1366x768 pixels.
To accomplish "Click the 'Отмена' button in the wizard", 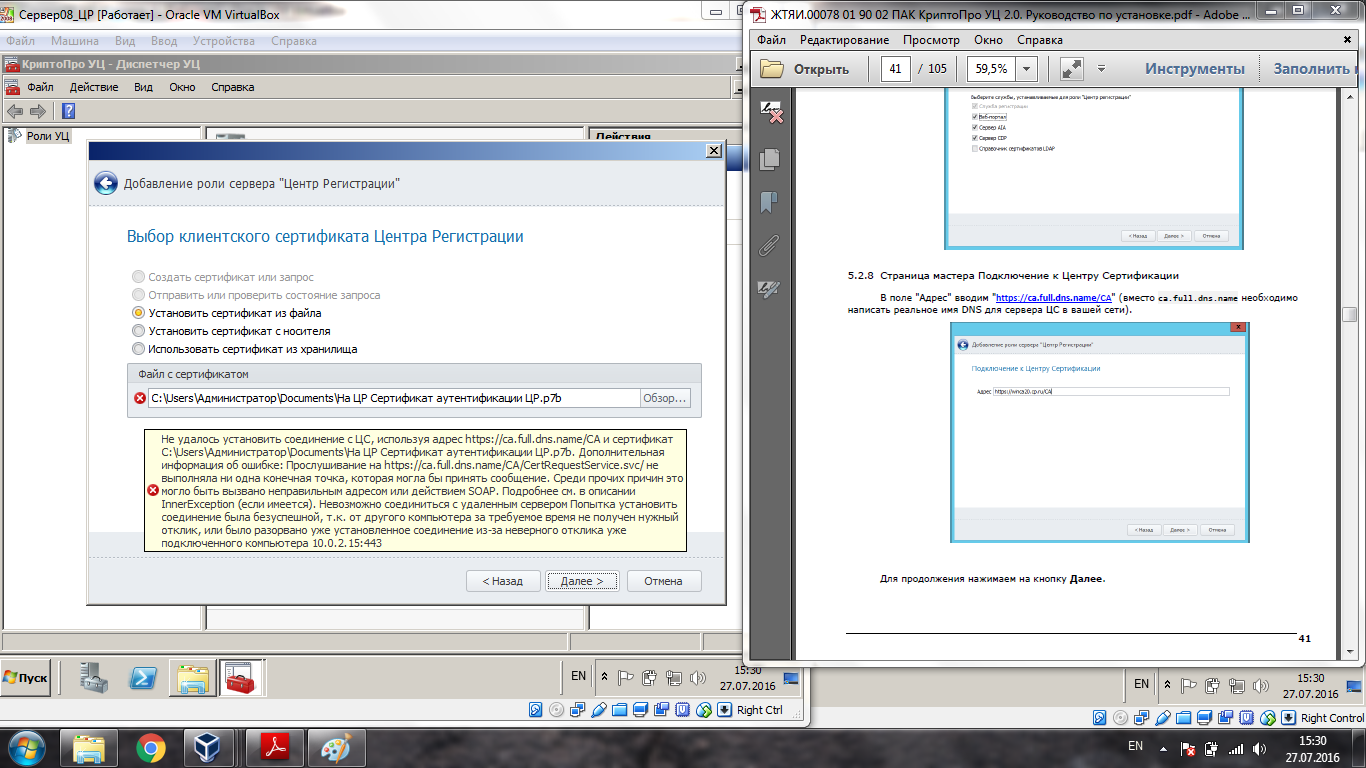I will pos(664,581).
